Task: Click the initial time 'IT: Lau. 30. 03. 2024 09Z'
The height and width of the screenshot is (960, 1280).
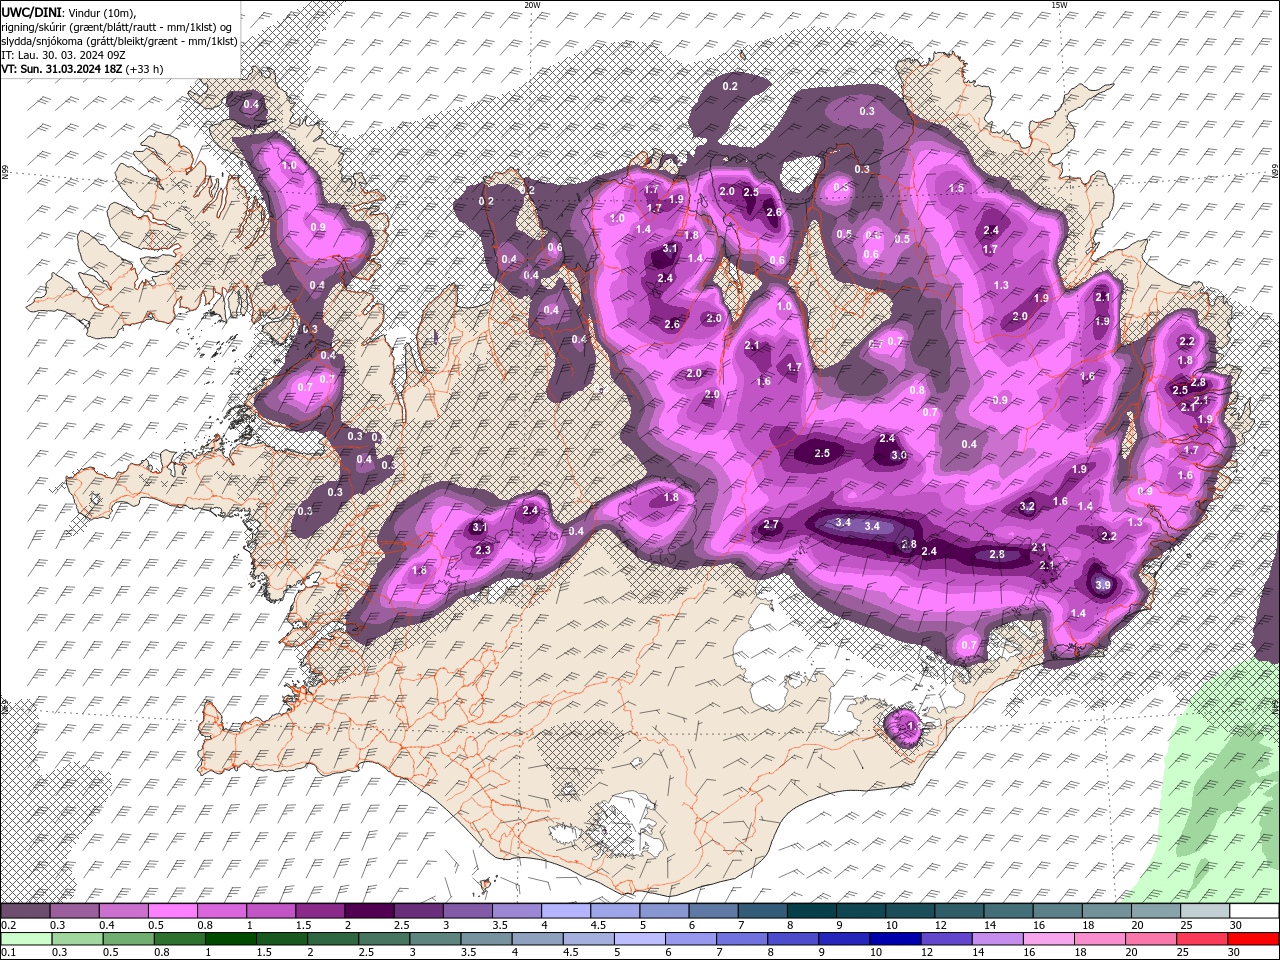Action: point(62,55)
